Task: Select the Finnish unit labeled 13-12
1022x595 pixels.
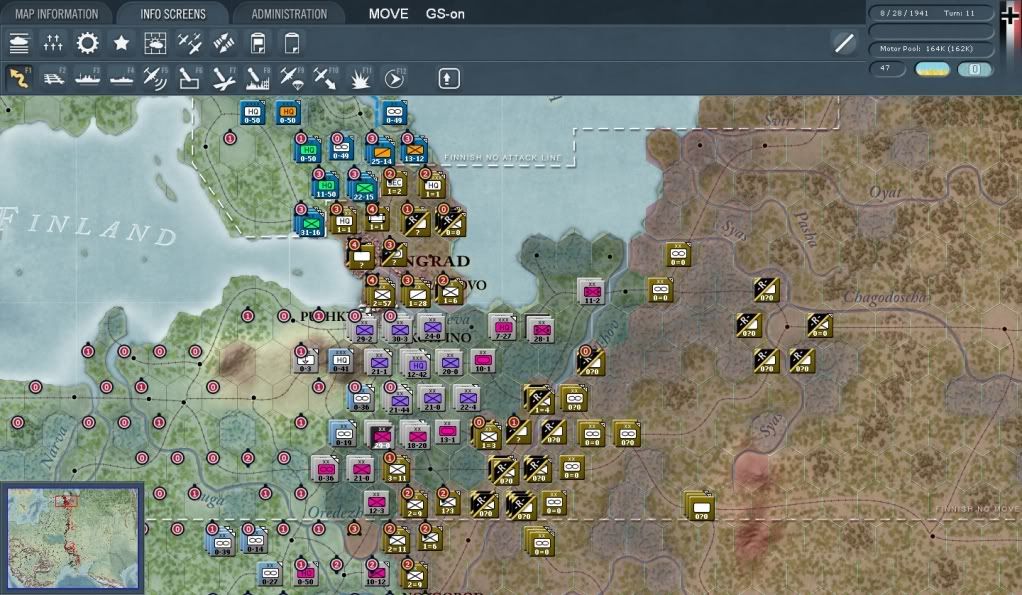Action: click(415, 150)
